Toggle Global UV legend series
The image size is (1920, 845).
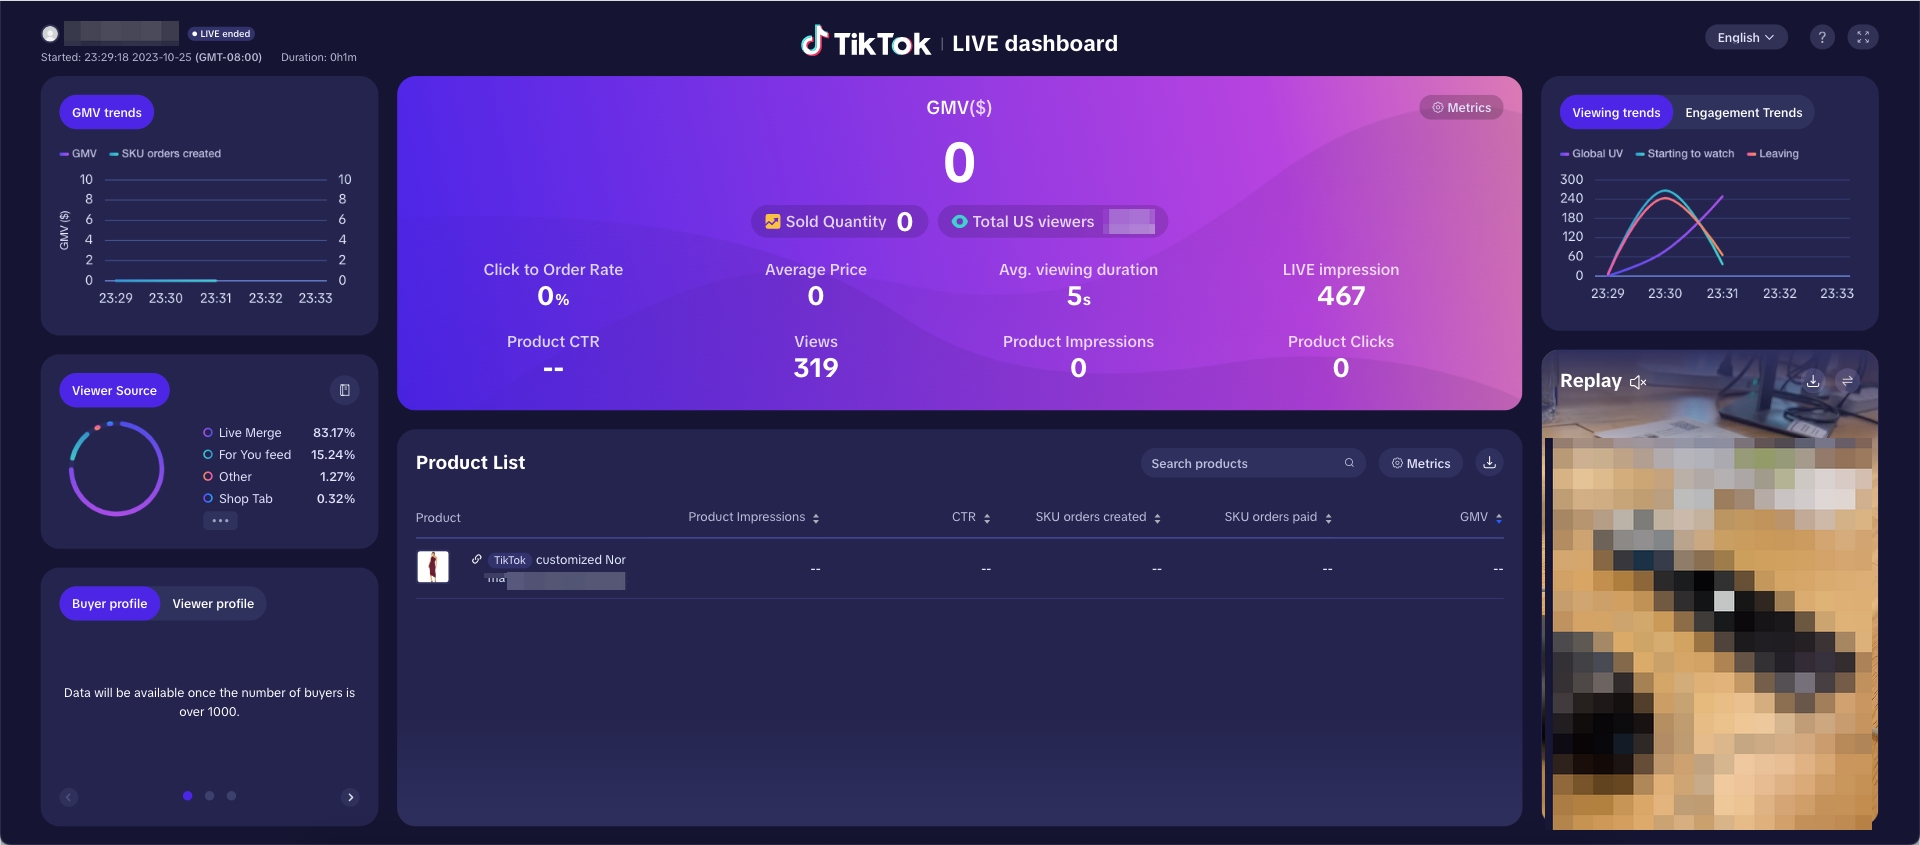click(x=1591, y=154)
